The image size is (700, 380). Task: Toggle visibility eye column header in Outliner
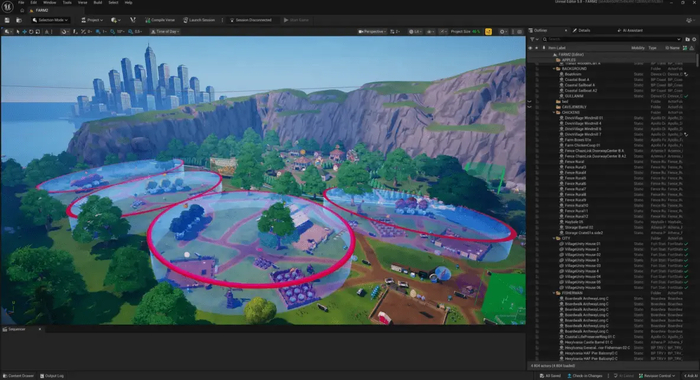(530, 48)
